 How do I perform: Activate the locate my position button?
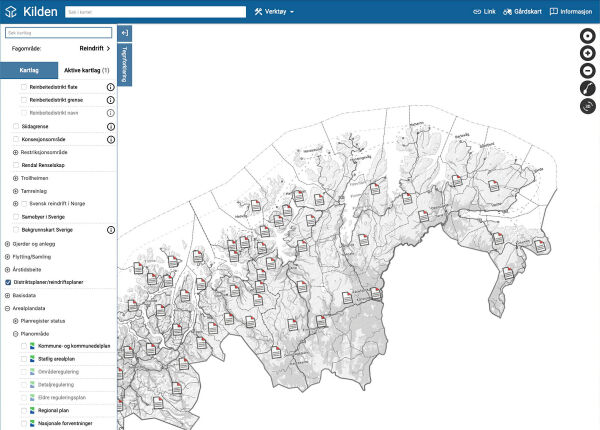tap(587, 36)
